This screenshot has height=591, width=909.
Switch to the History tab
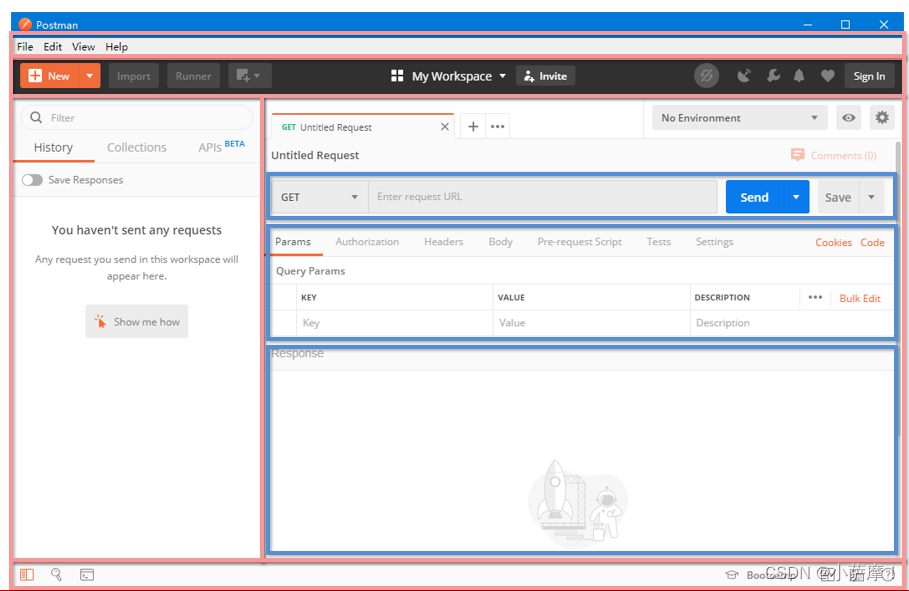[53, 147]
